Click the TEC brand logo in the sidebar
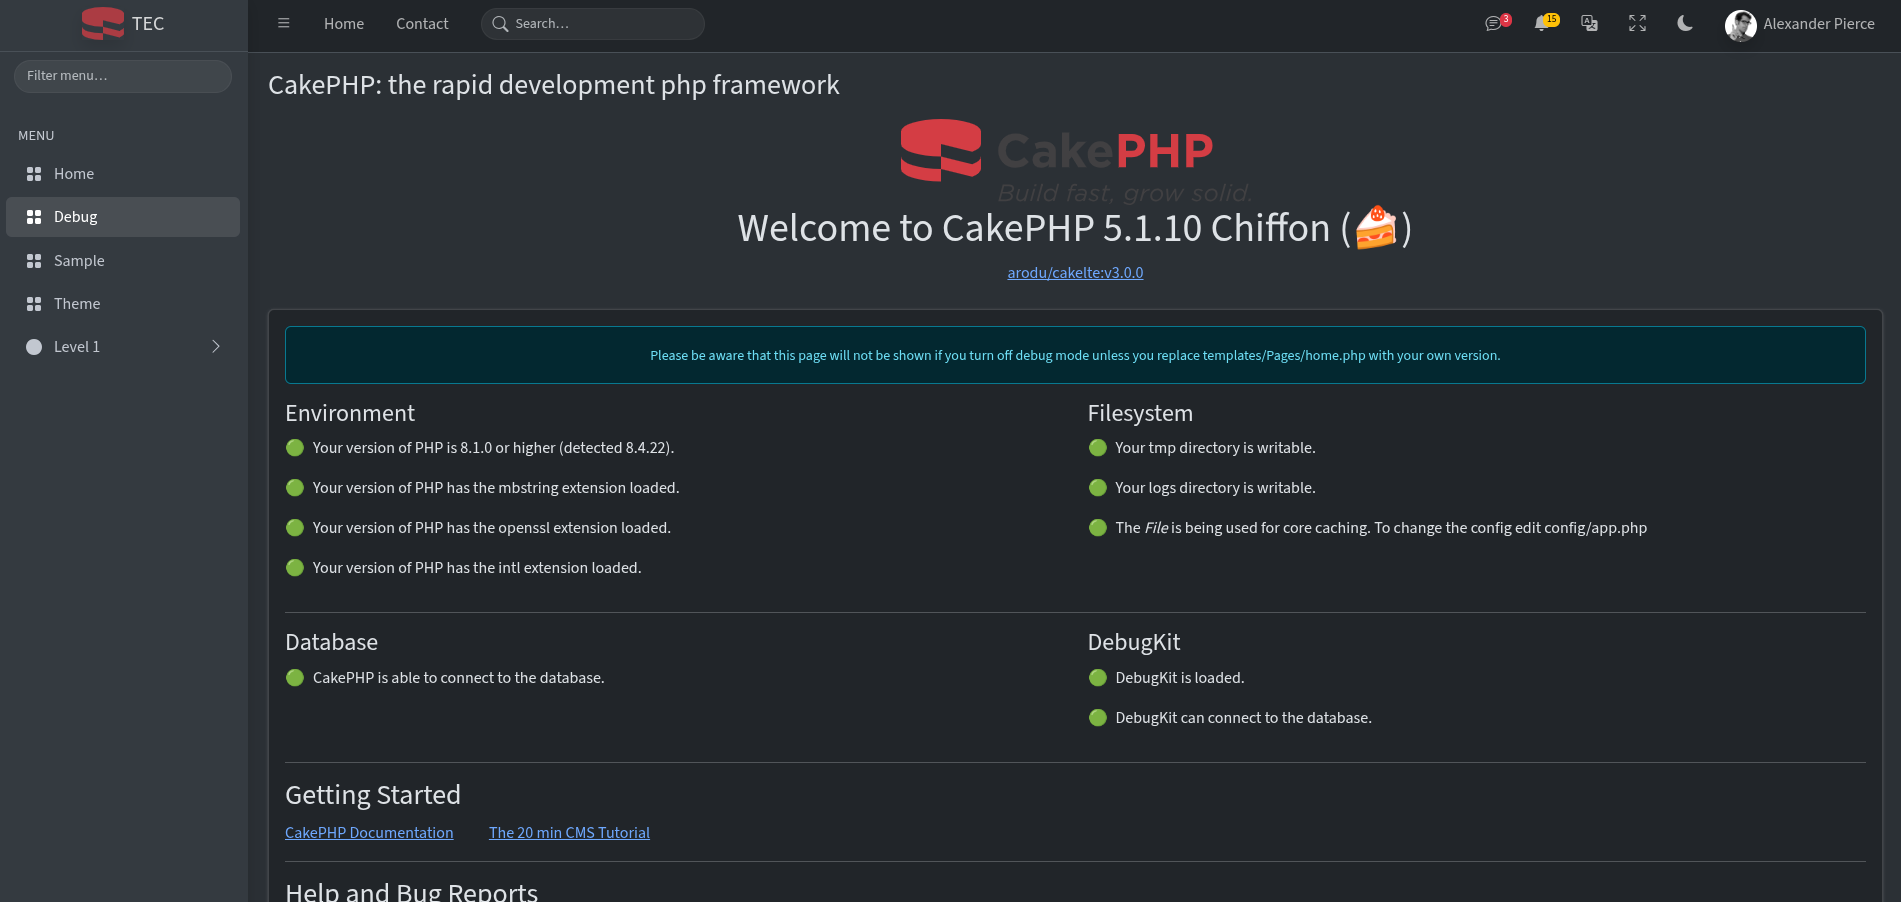The height and width of the screenshot is (902, 1901). coord(123,23)
